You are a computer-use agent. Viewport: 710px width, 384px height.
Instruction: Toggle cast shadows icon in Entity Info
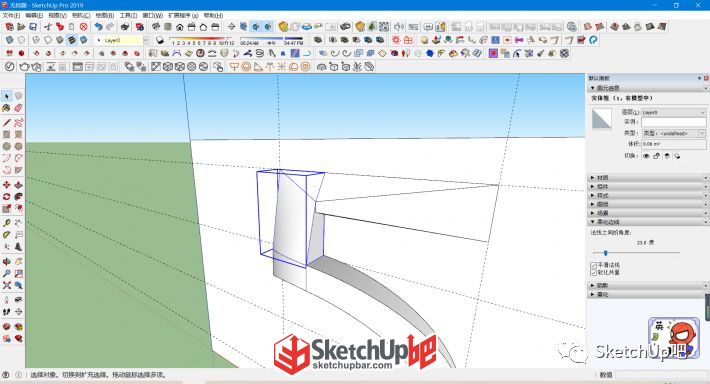[677, 156]
